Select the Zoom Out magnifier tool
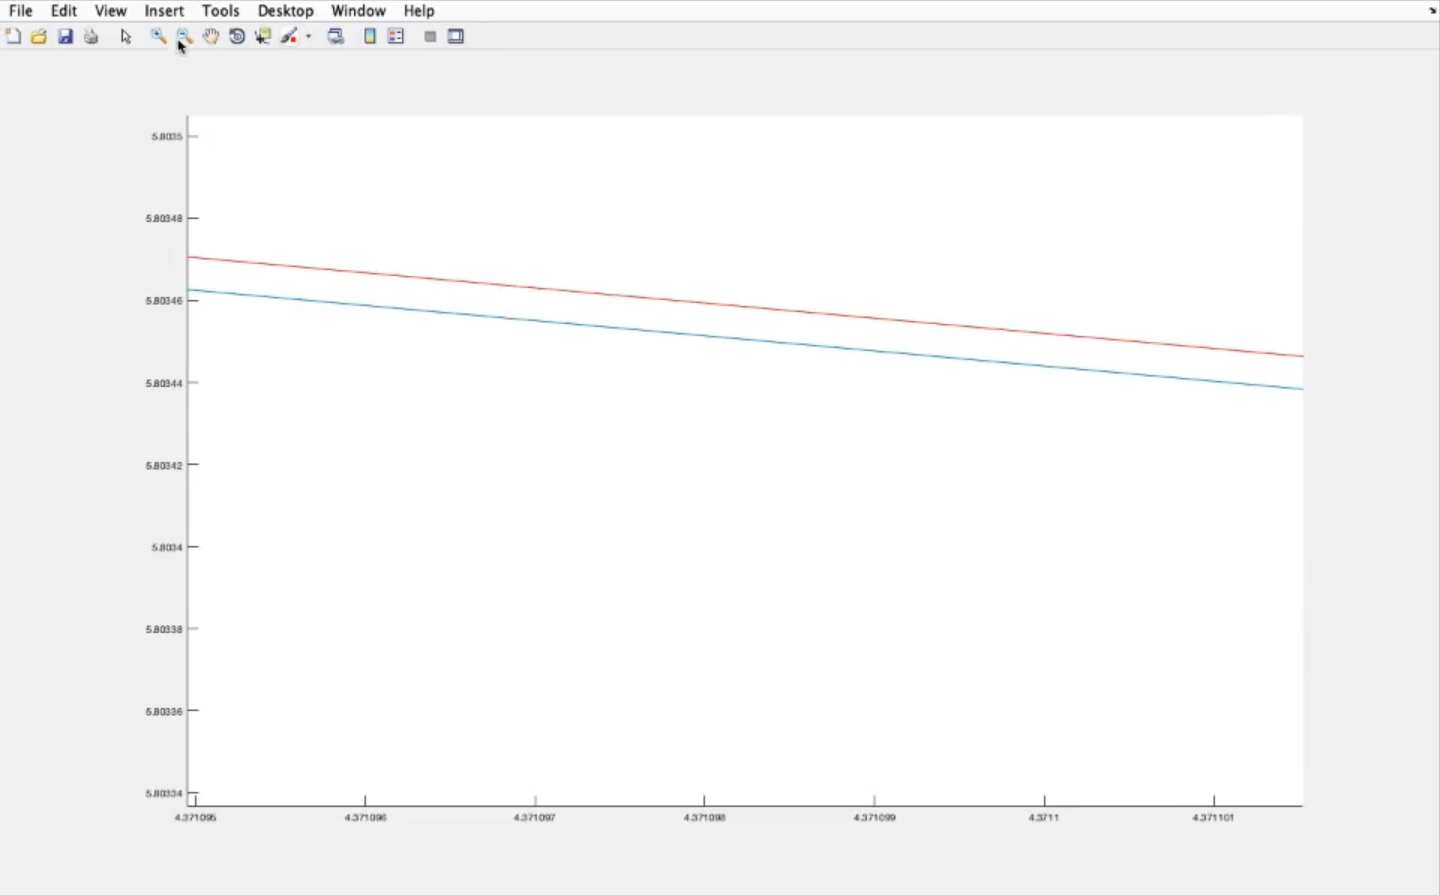The width and height of the screenshot is (1440, 895). [x=184, y=36]
